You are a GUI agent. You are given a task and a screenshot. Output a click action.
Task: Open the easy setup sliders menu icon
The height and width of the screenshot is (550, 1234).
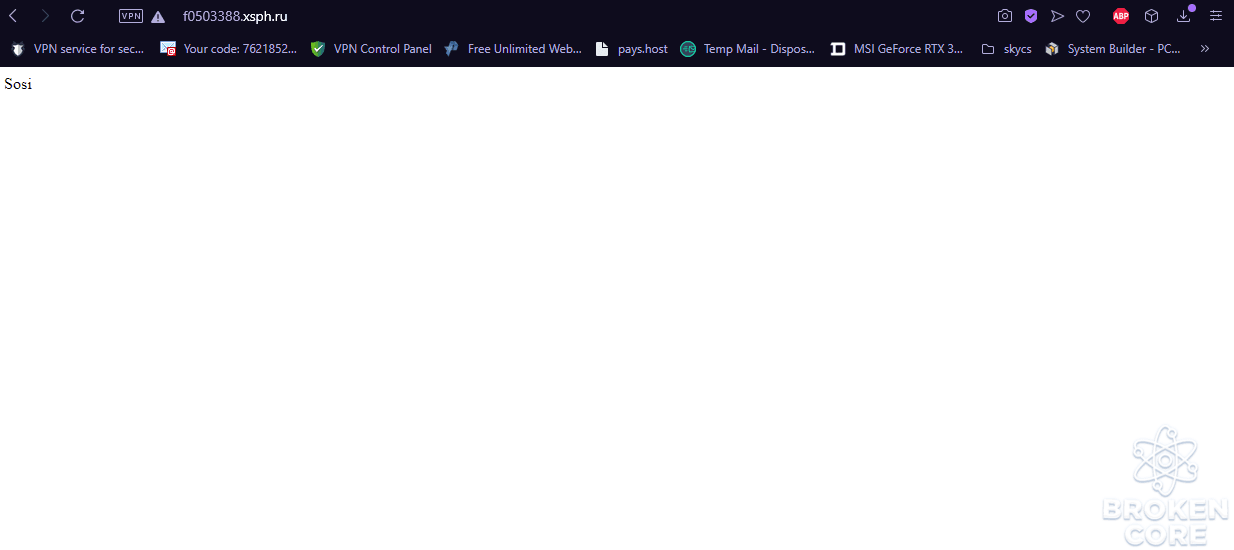[x=1216, y=16]
